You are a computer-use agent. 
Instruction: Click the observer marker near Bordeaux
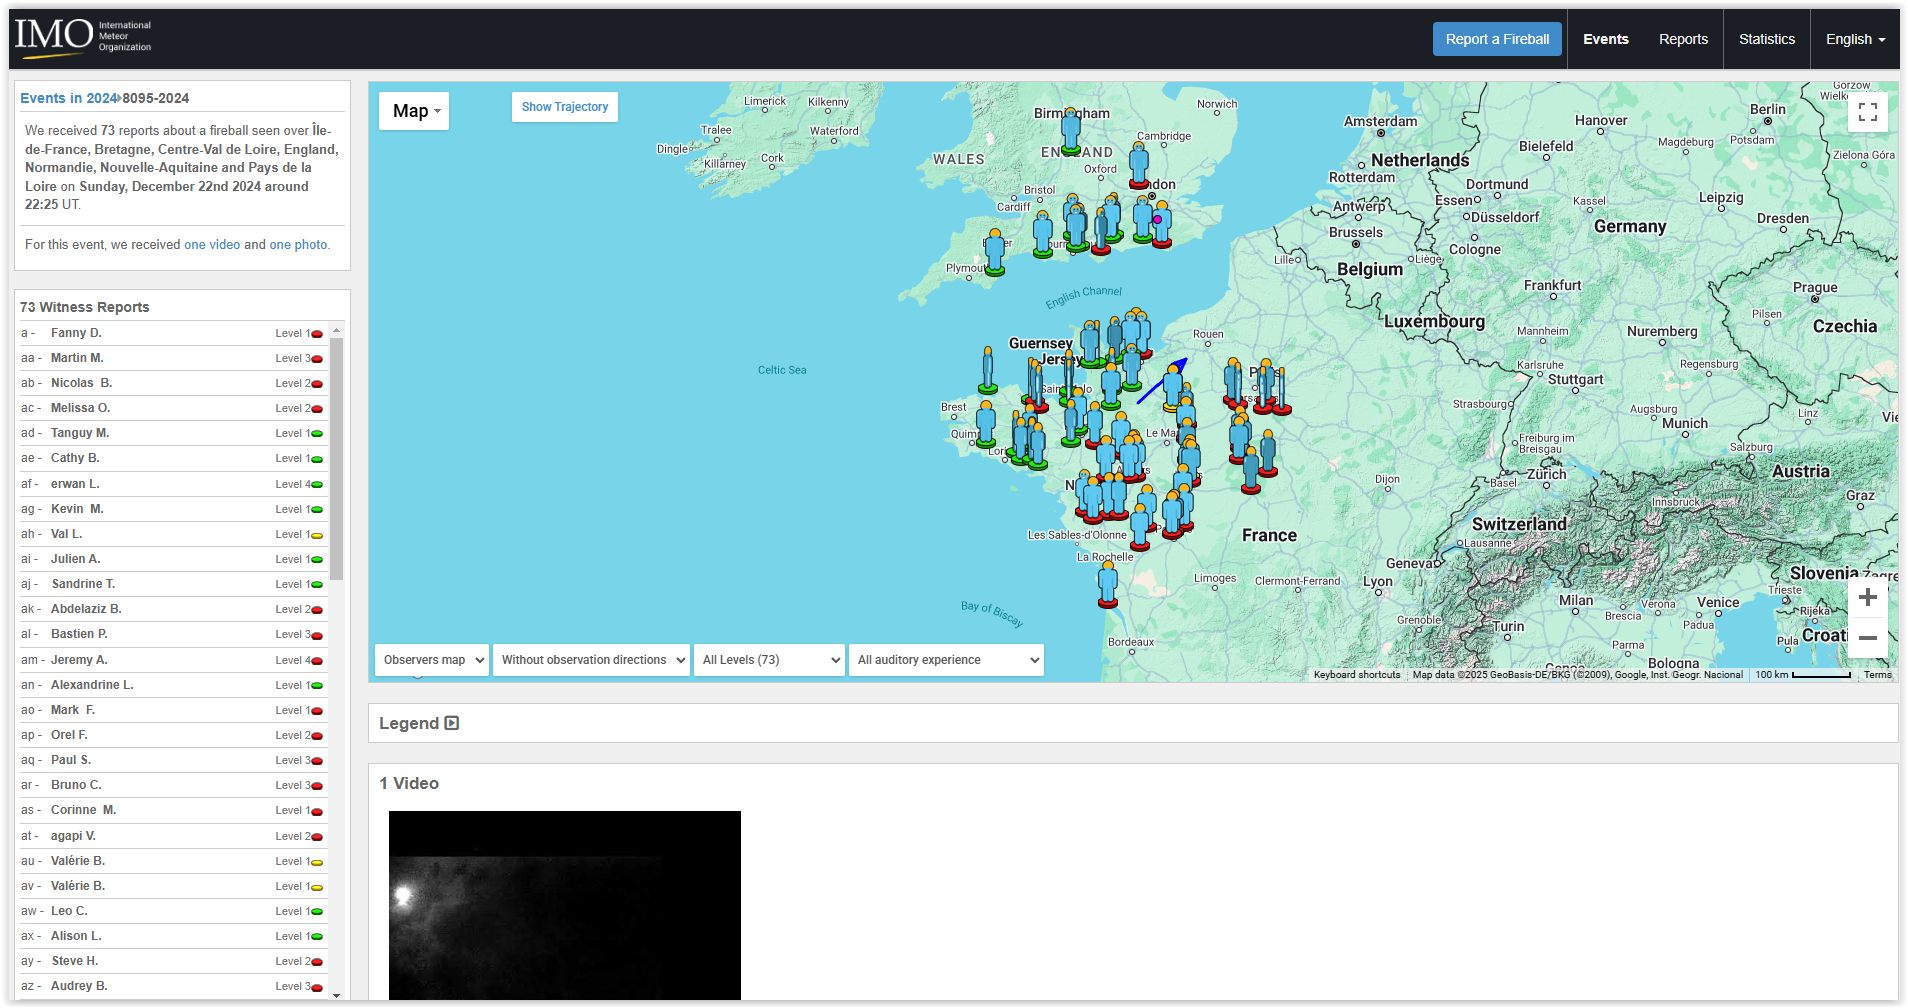pyautogui.click(x=1107, y=583)
